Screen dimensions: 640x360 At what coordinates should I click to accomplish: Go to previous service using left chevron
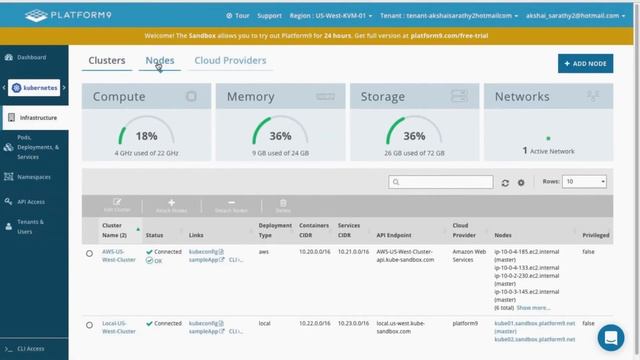[x=4, y=88]
